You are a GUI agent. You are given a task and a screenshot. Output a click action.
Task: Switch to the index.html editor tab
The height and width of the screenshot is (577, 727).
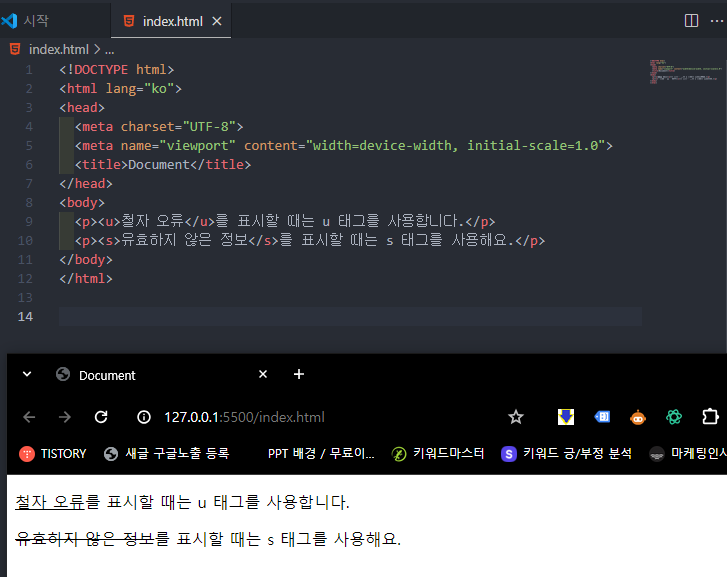[x=171, y=21]
